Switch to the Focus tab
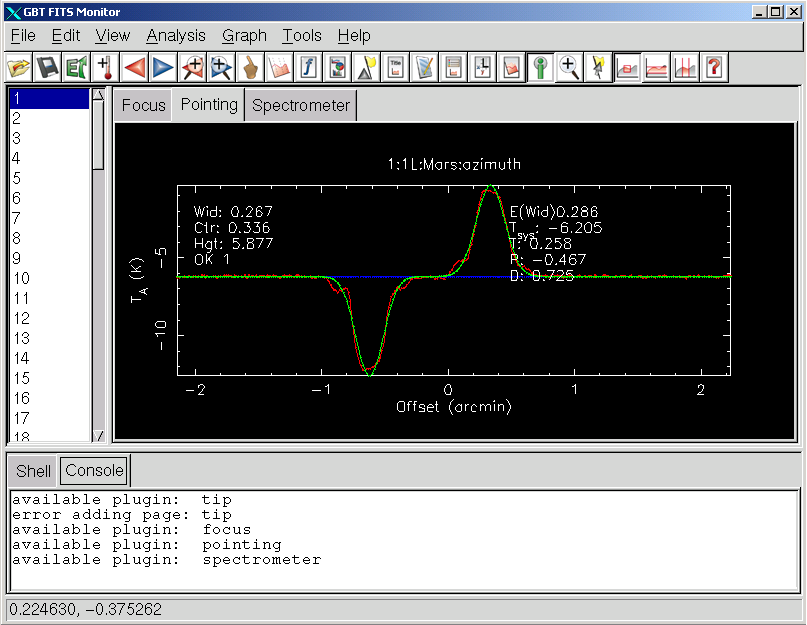 point(143,105)
